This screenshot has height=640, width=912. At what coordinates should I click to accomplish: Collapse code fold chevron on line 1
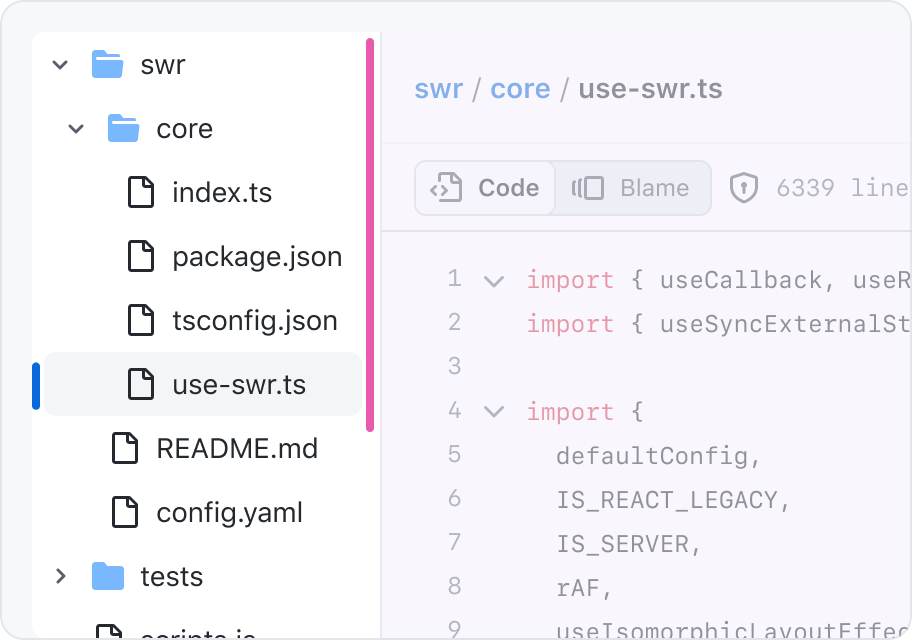click(494, 282)
